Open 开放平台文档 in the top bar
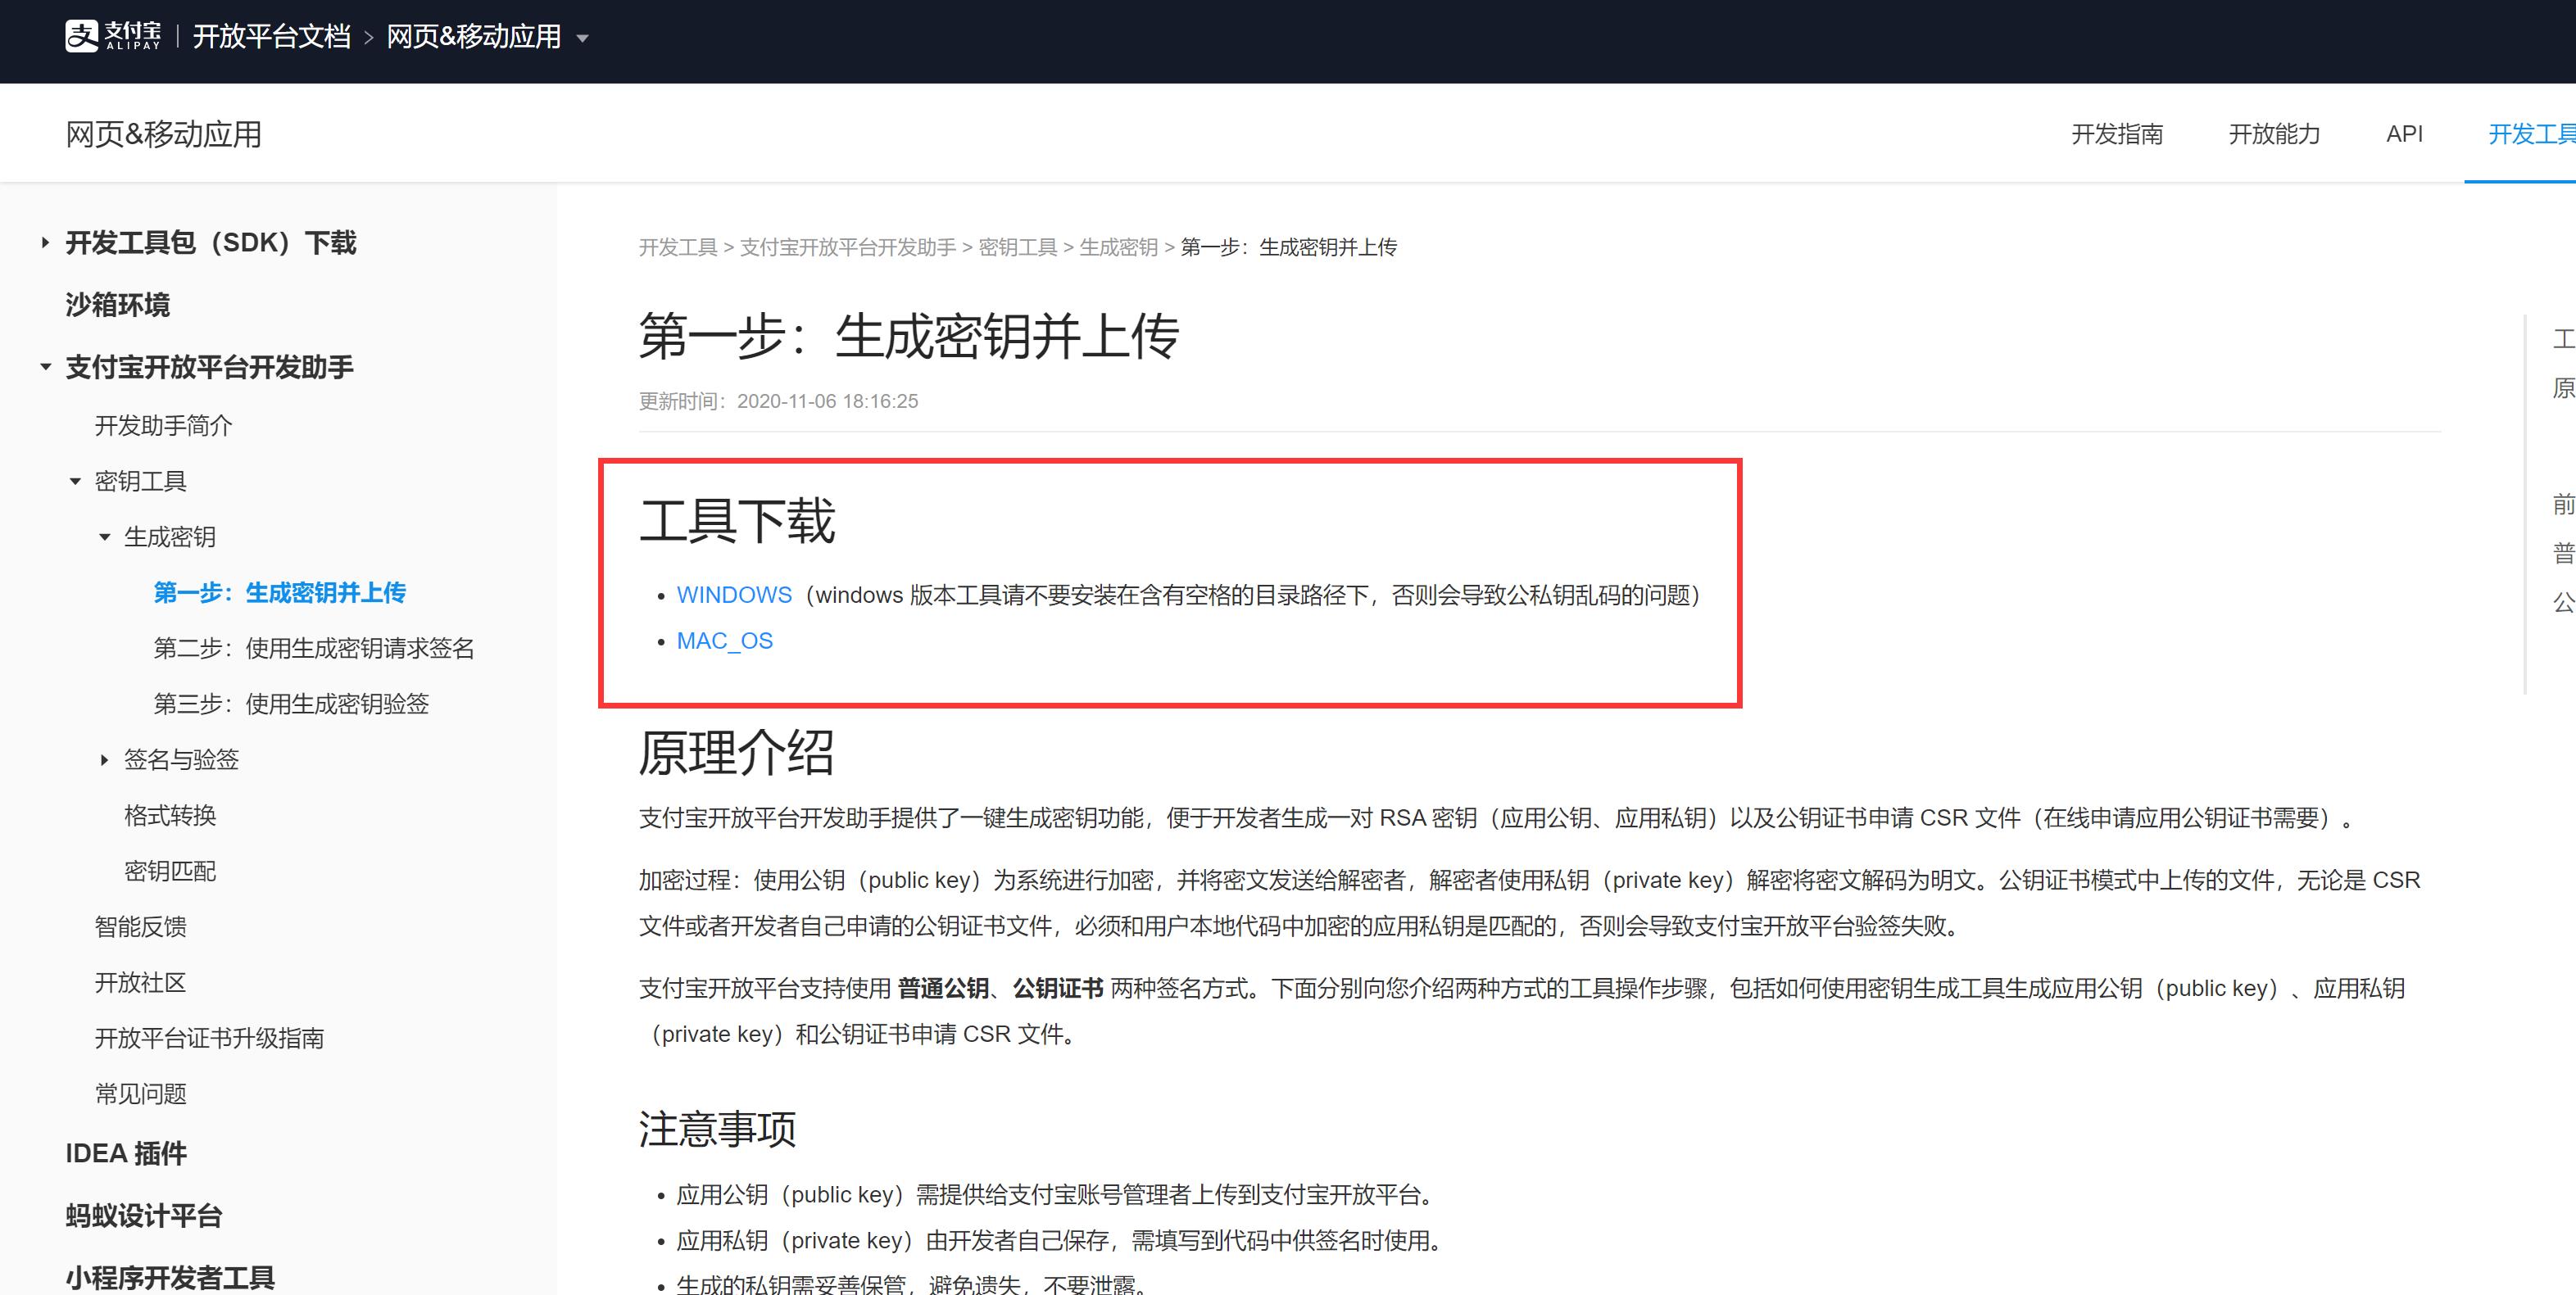 [271, 37]
